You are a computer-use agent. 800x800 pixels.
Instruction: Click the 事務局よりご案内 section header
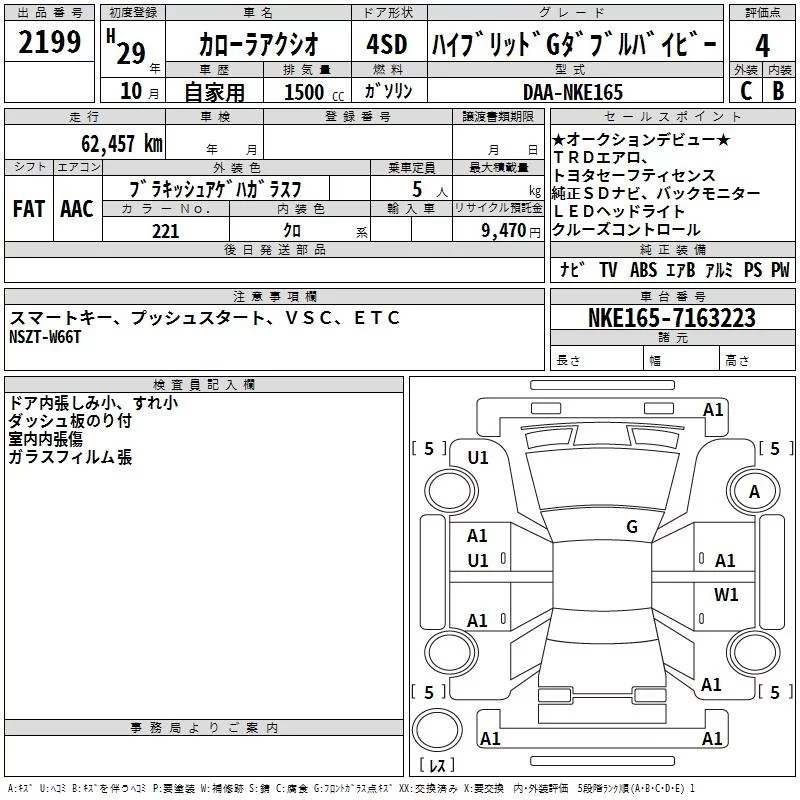(204, 728)
